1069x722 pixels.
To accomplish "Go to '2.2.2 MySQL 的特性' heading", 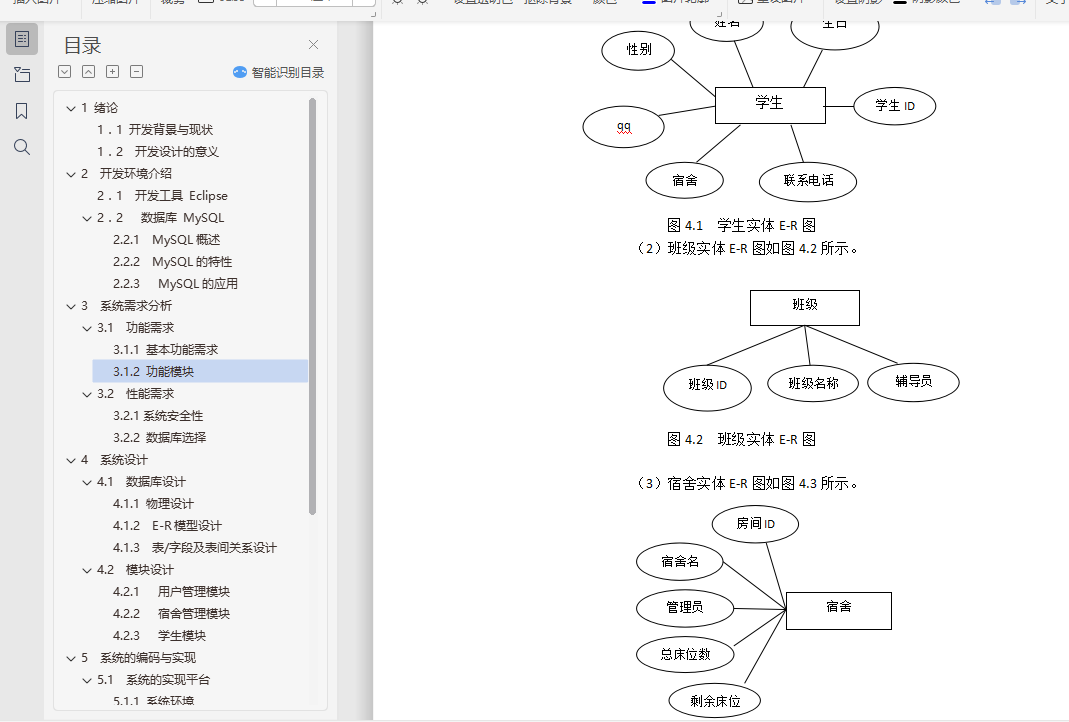I will point(172,262).
